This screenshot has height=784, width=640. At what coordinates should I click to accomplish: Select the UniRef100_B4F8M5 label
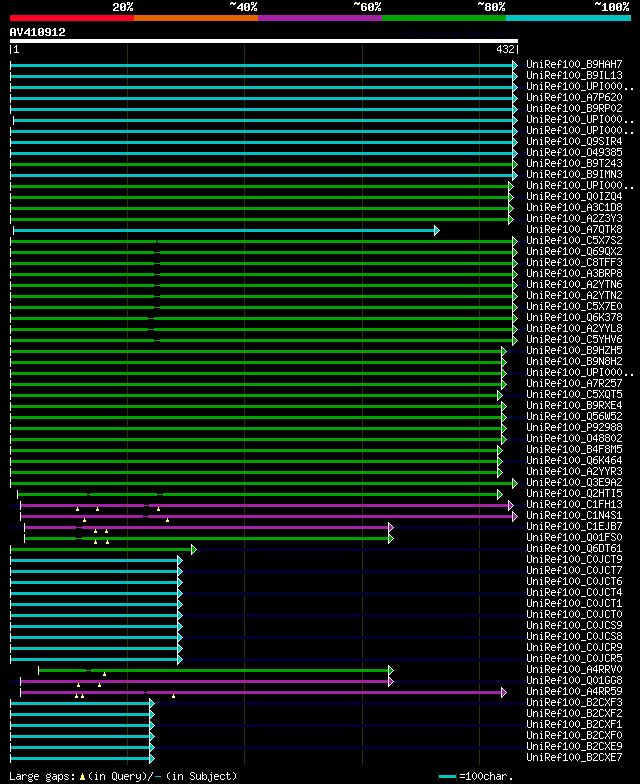[574, 450]
